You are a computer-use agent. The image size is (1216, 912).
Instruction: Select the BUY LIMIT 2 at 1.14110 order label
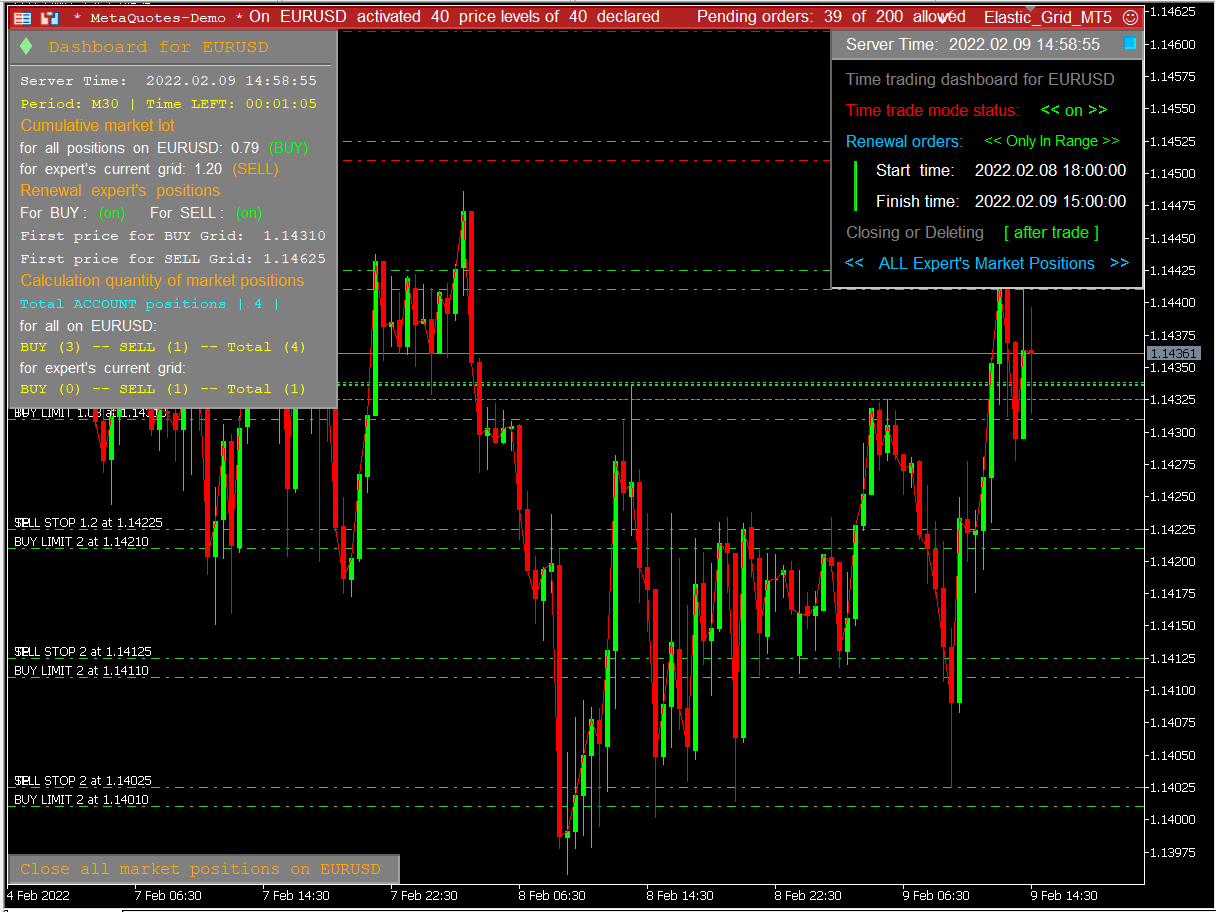click(x=81, y=671)
